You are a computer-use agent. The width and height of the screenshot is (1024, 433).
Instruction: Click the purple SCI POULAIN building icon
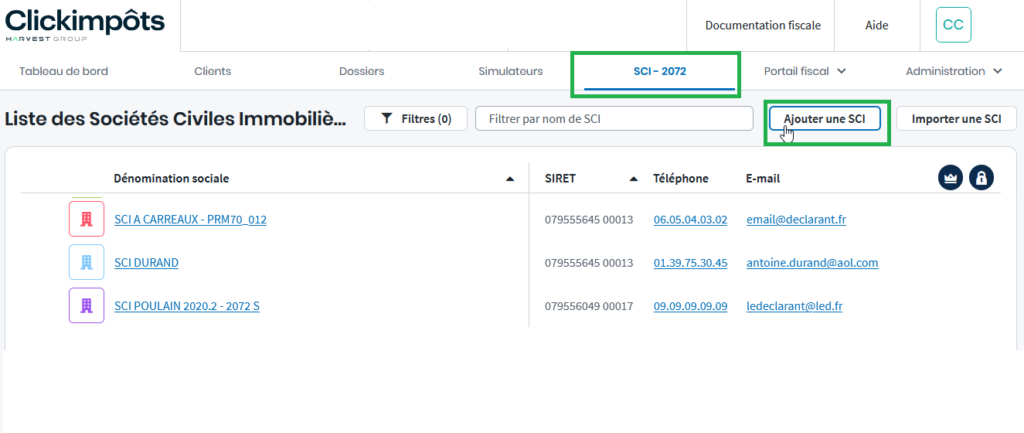pyautogui.click(x=86, y=305)
